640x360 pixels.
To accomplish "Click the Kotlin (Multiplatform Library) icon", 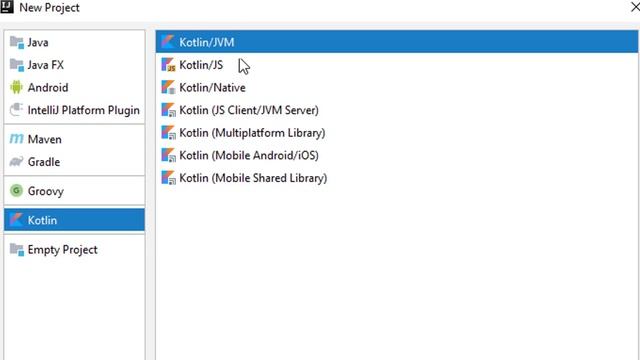I will coord(168,133).
